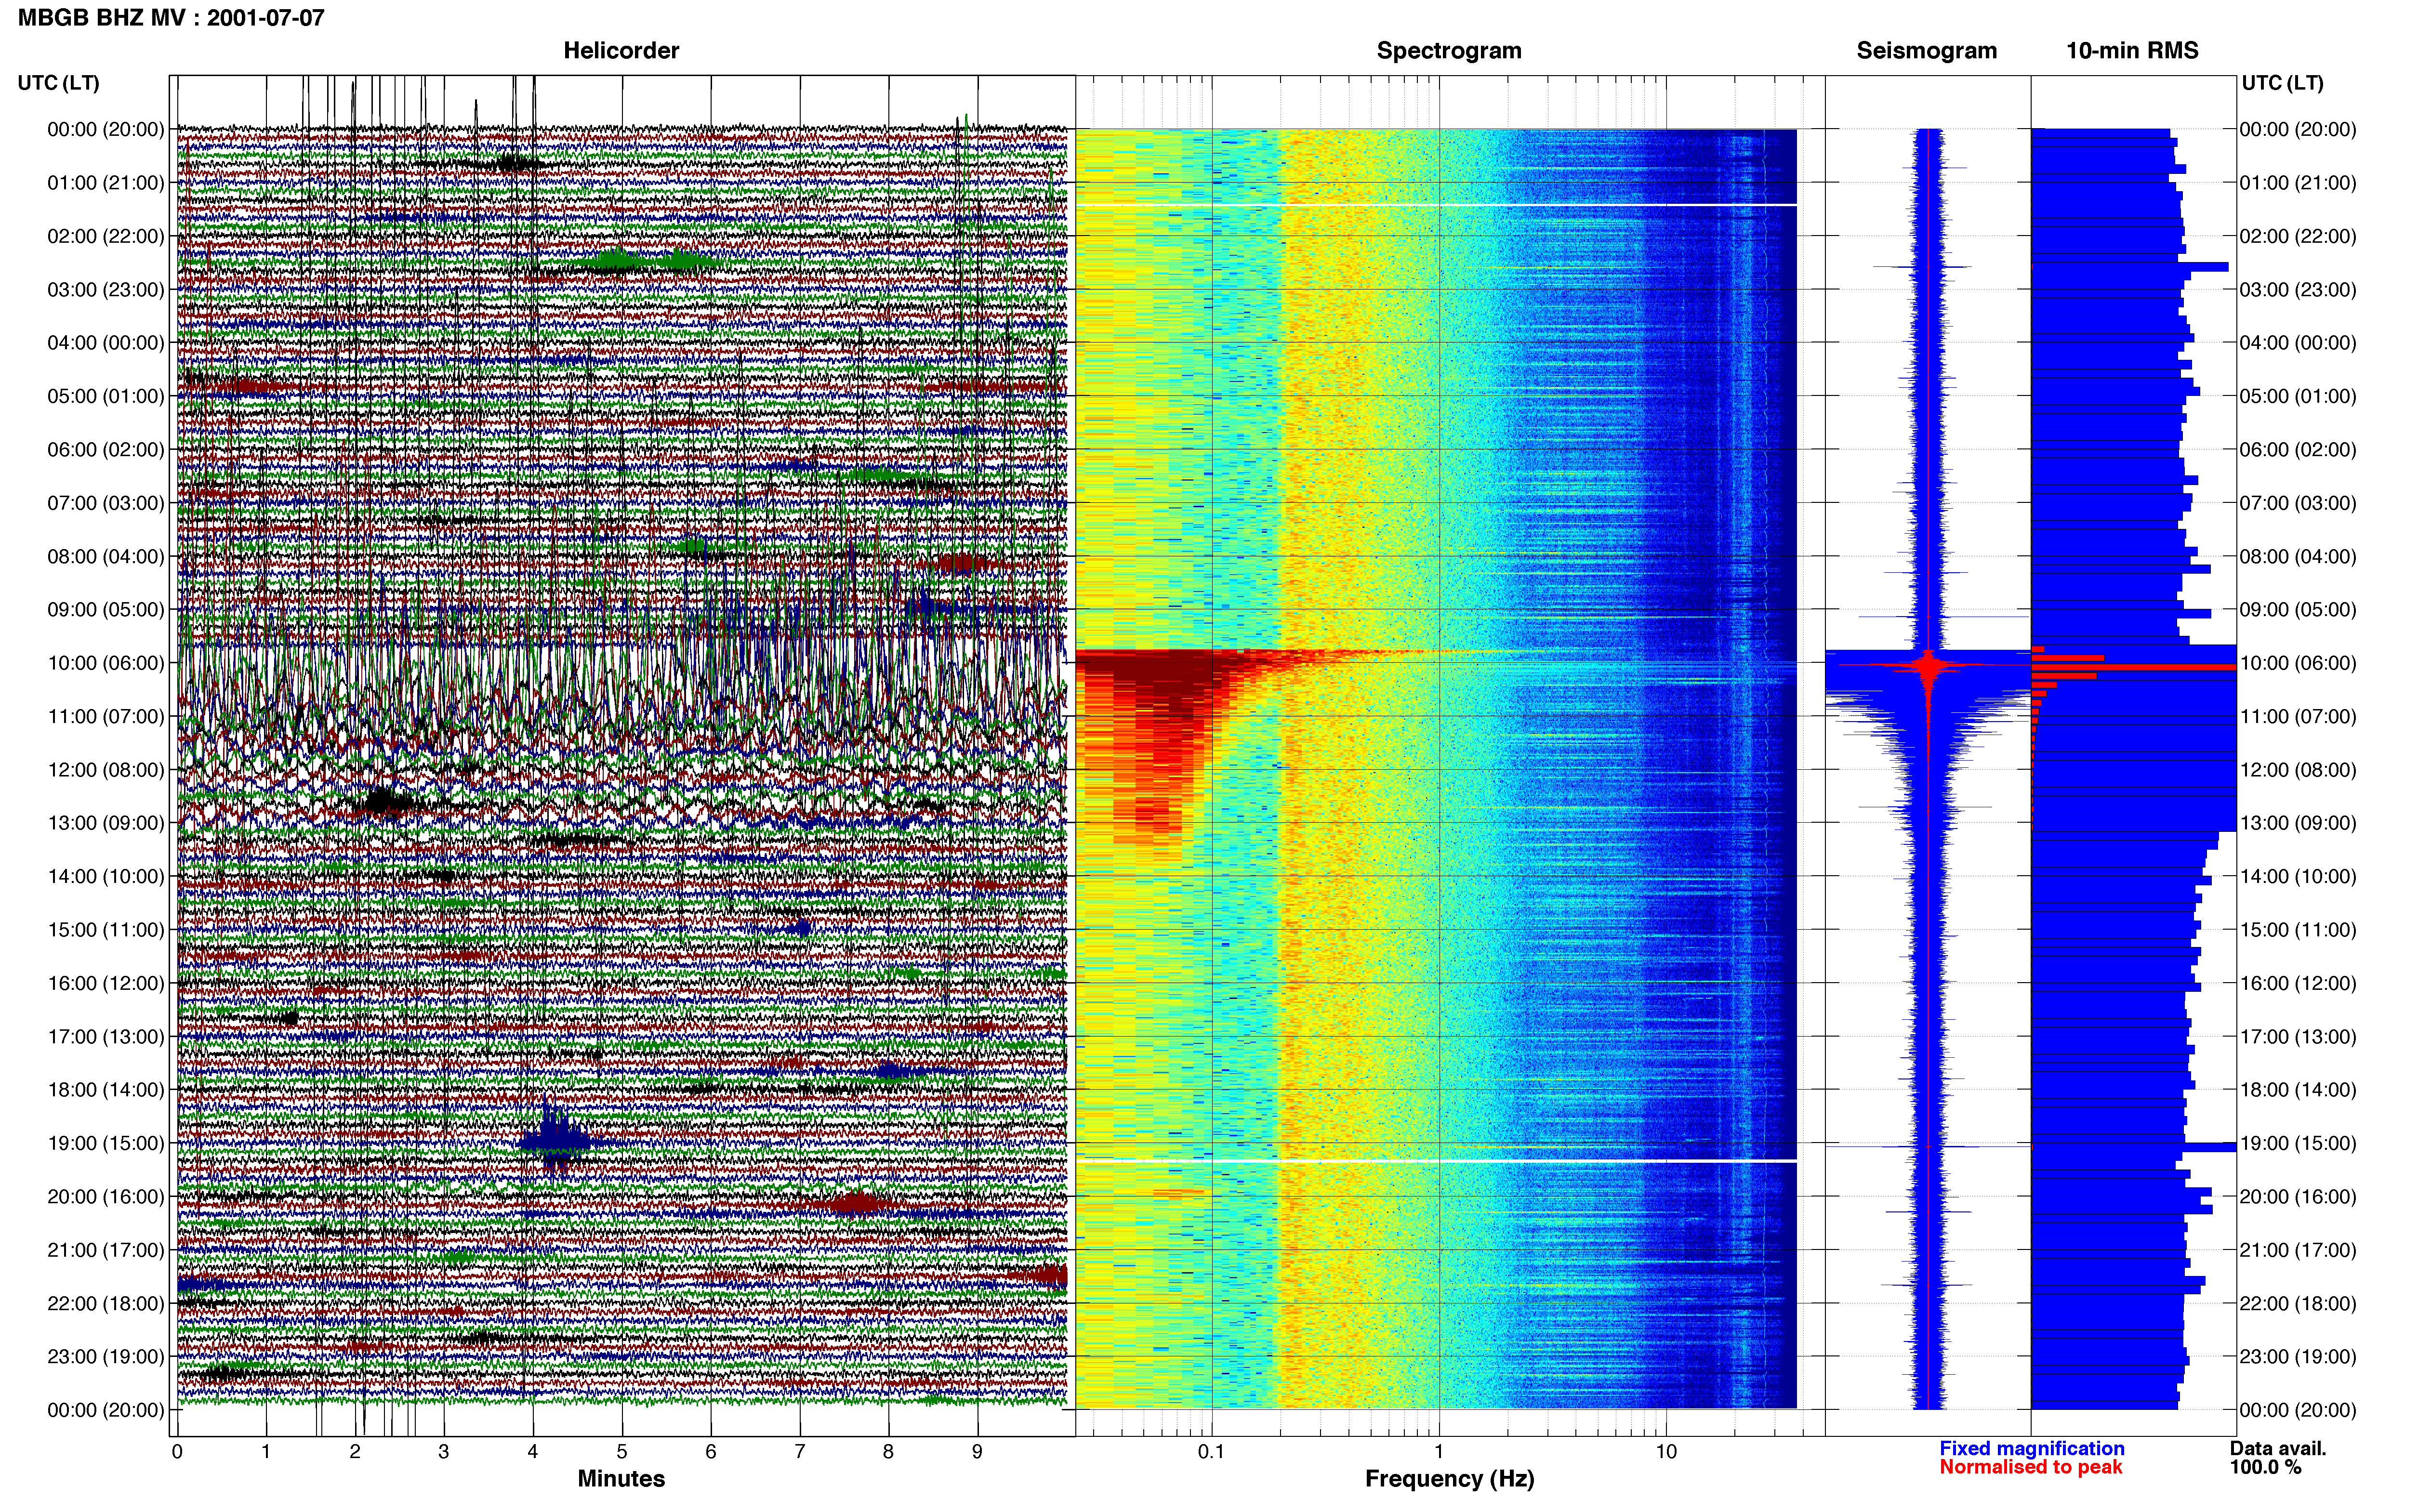Click the "7" tick on the Minutes axis
The image size is (2418, 1512).
[800, 1452]
